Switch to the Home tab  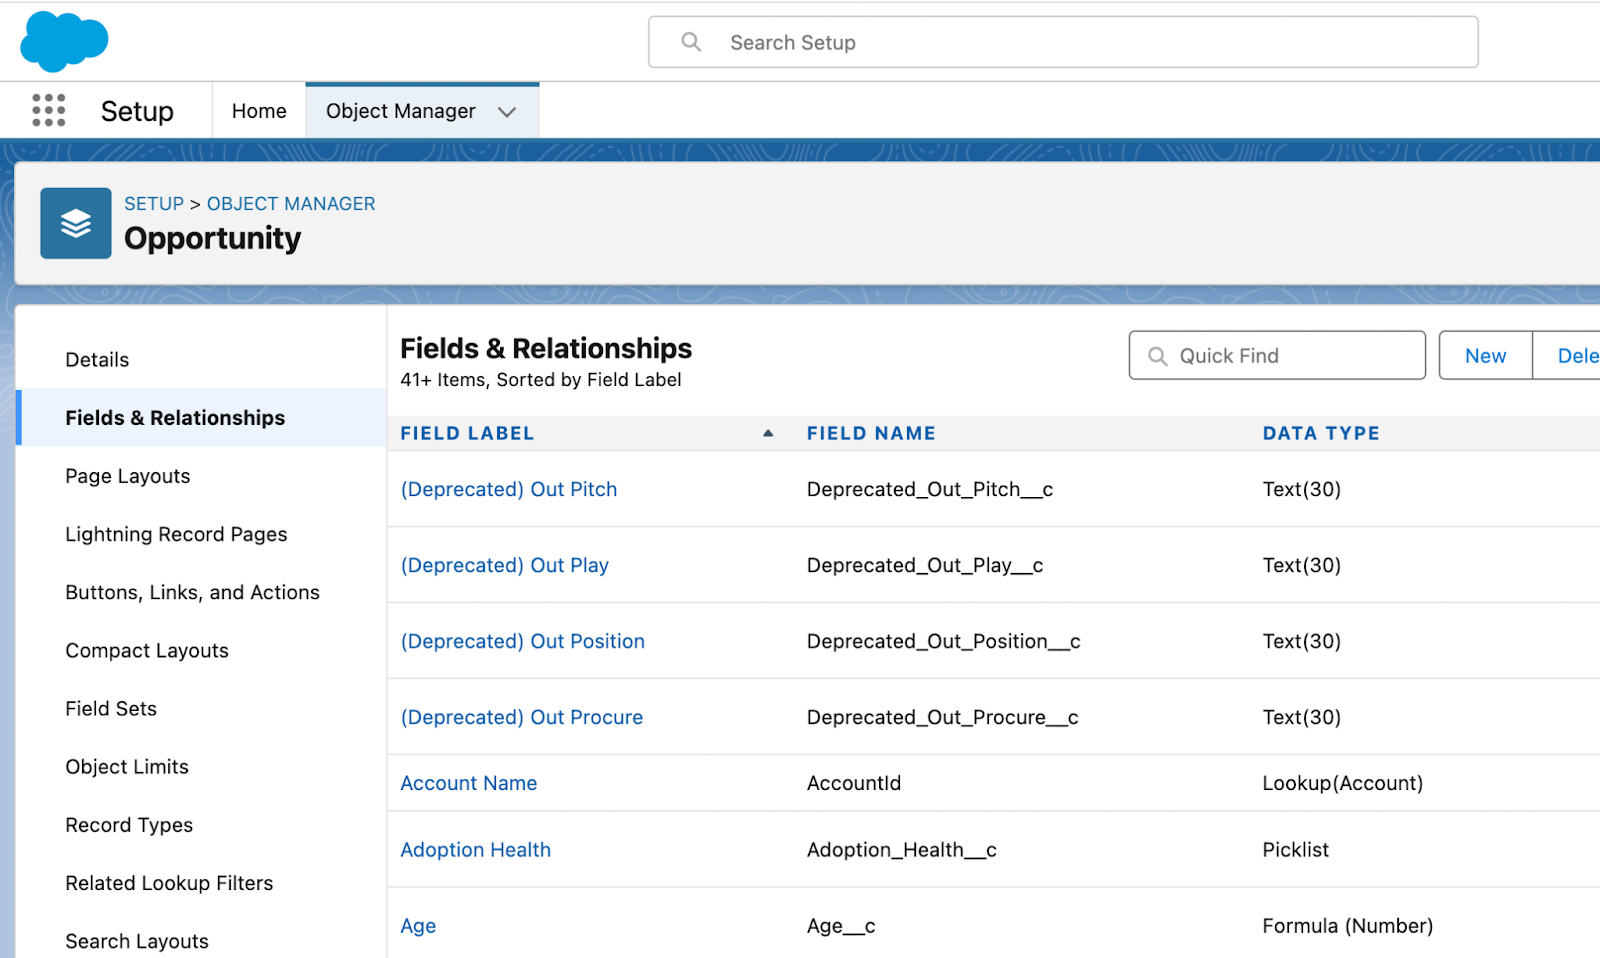point(258,110)
